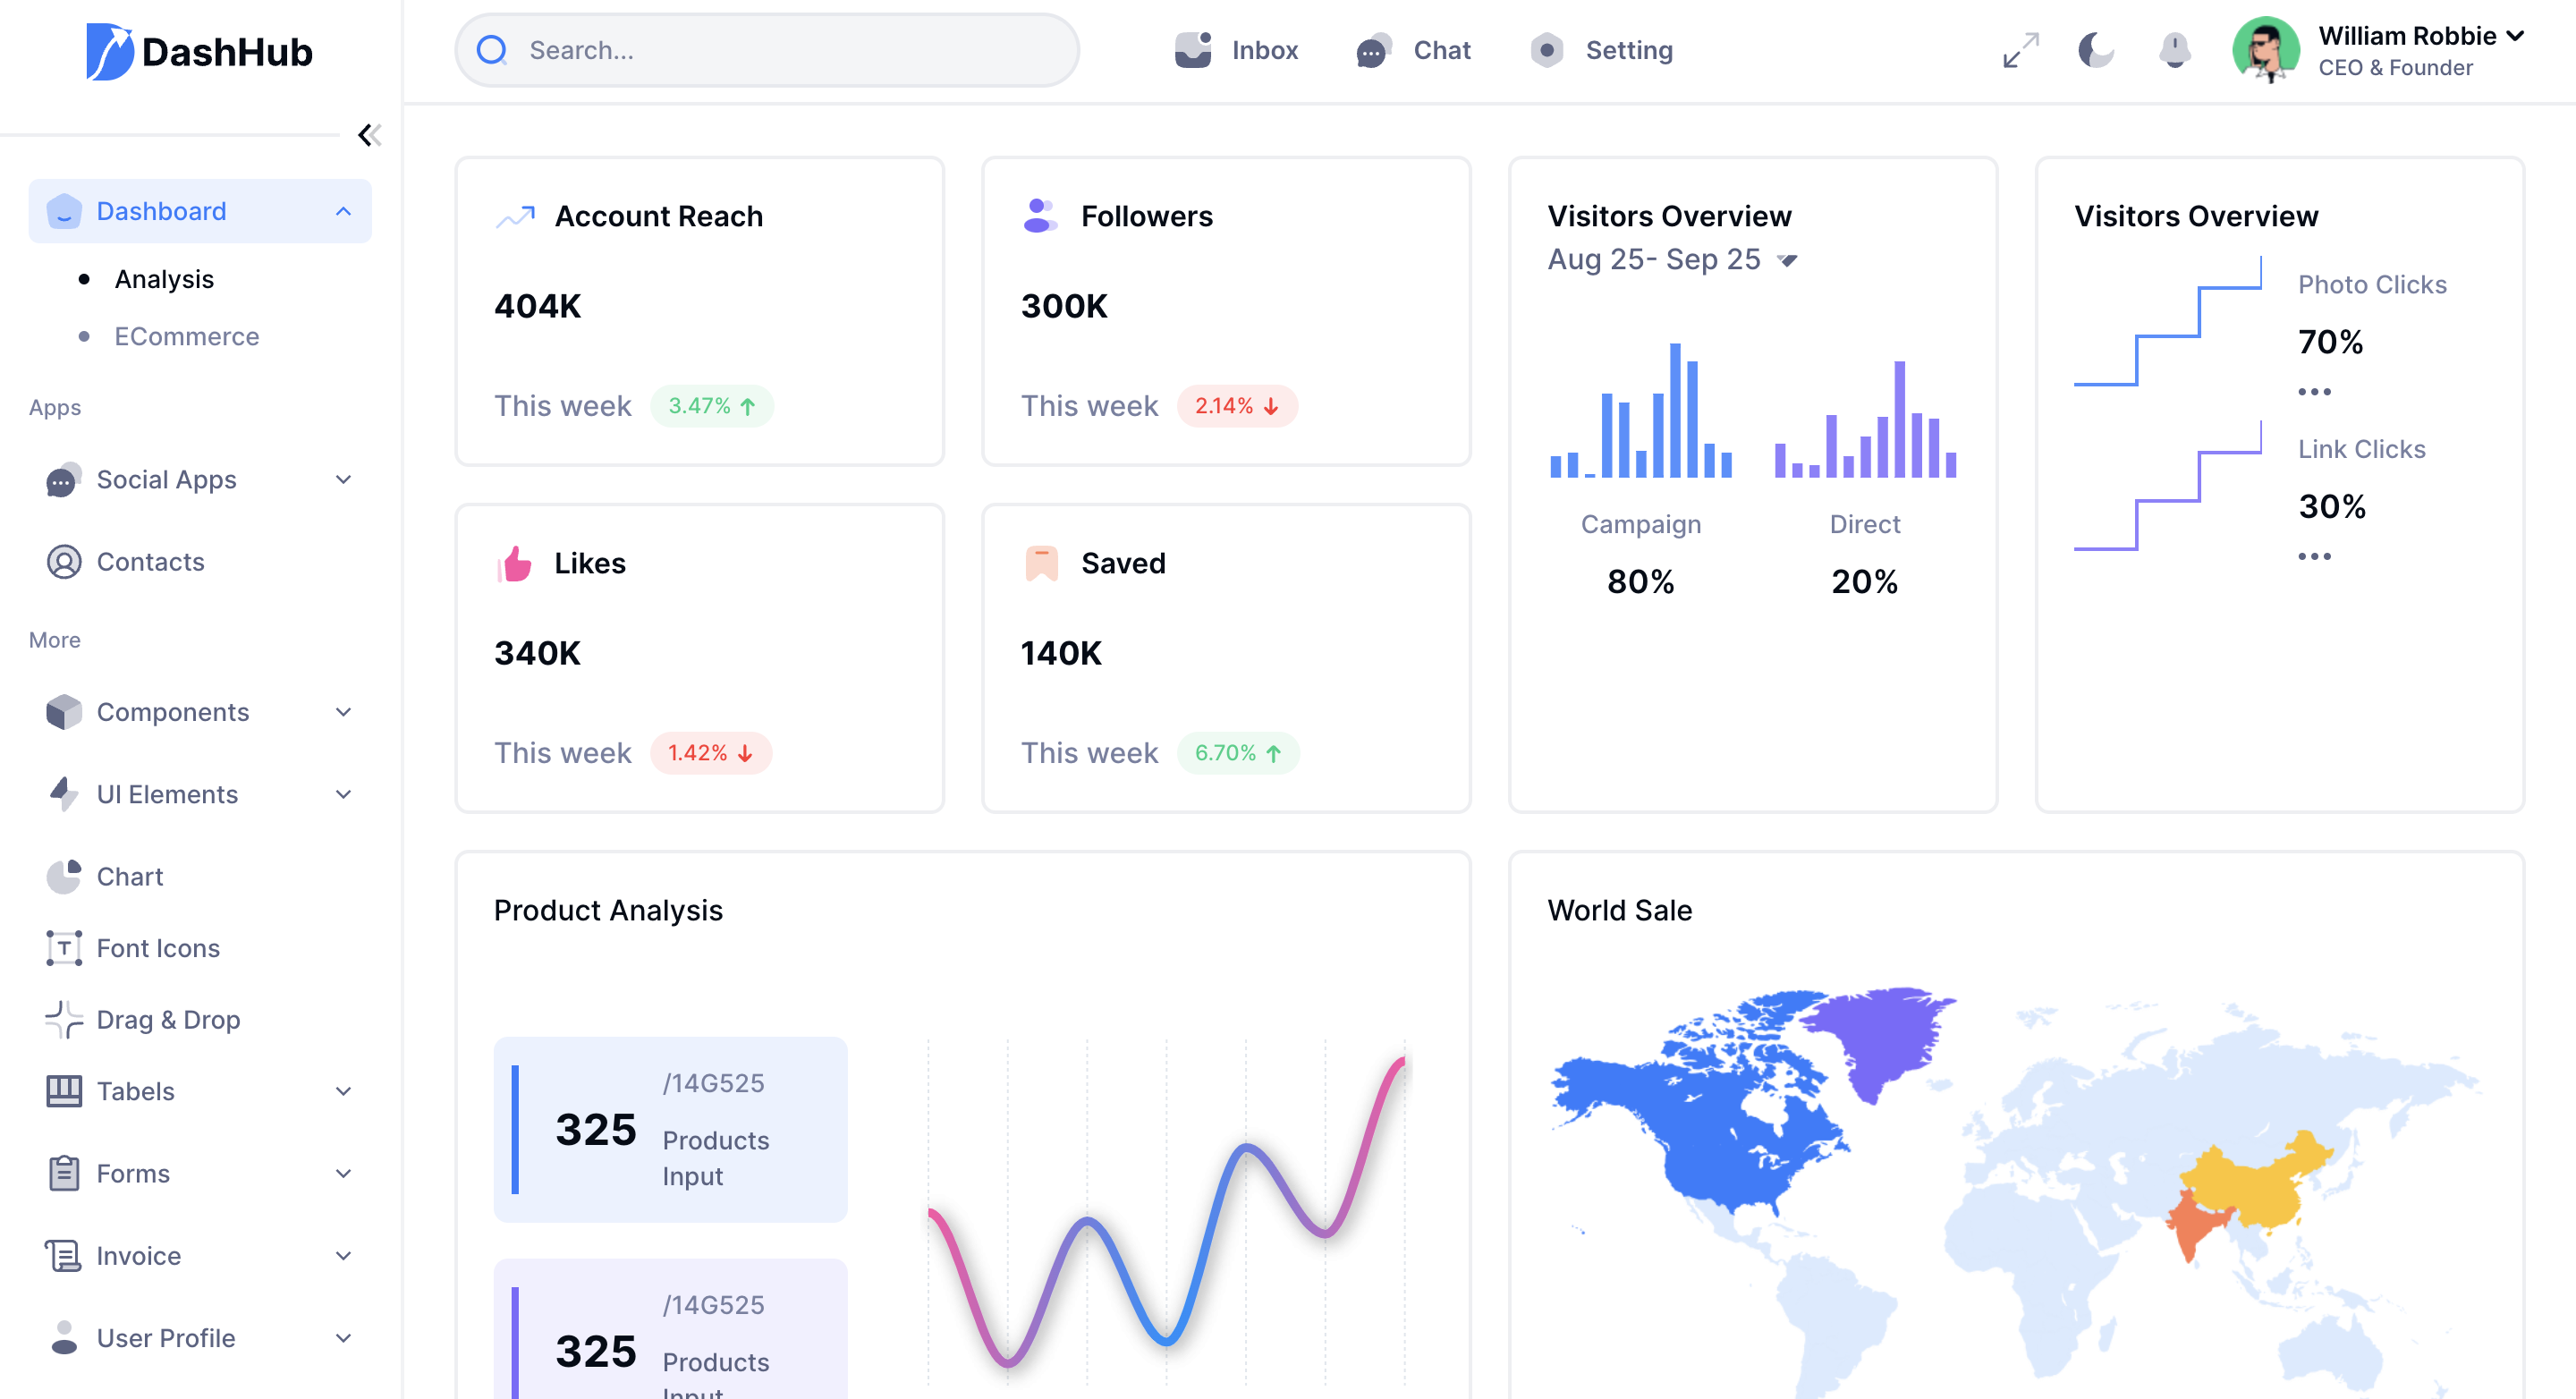The width and height of the screenshot is (2576, 1399).
Task: Open the Chat panel
Action: (1413, 50)
